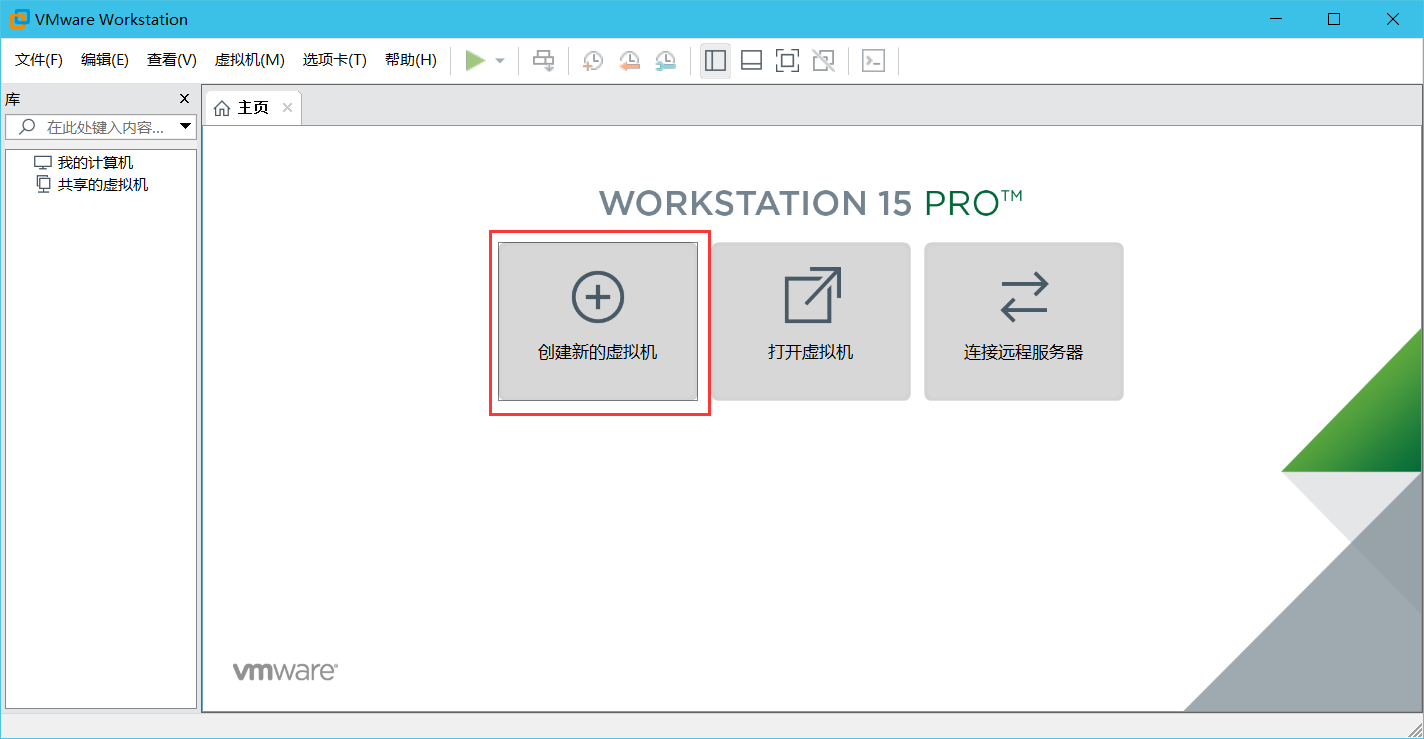Minimize the VMware Workstation window
The width and height of the screenshot is (1424, 739).
click(1275, 19)
